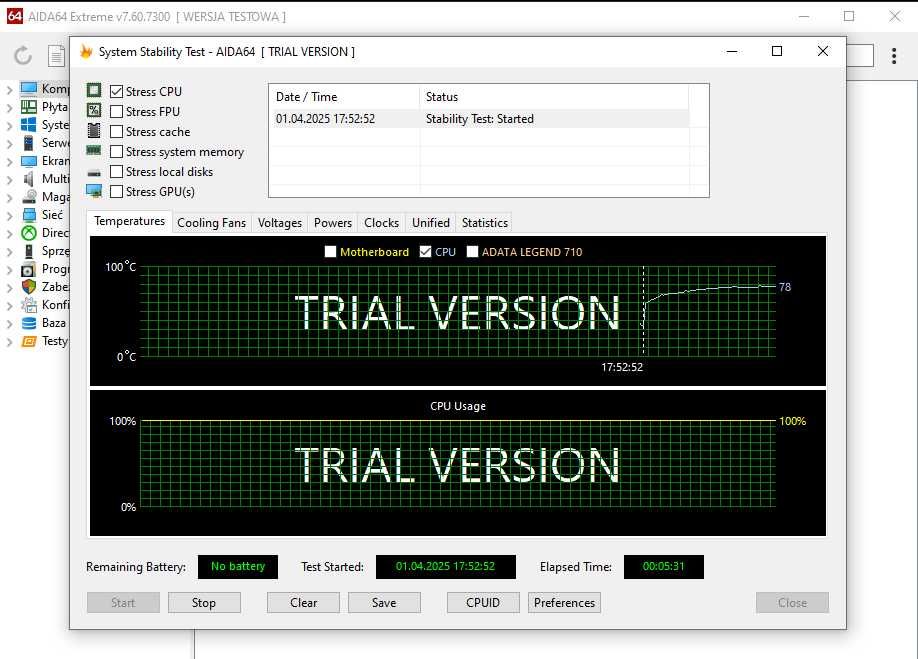This screenshot has height=659, width=918.
Task: Open the Clocks tab
Action: [381, 223]
